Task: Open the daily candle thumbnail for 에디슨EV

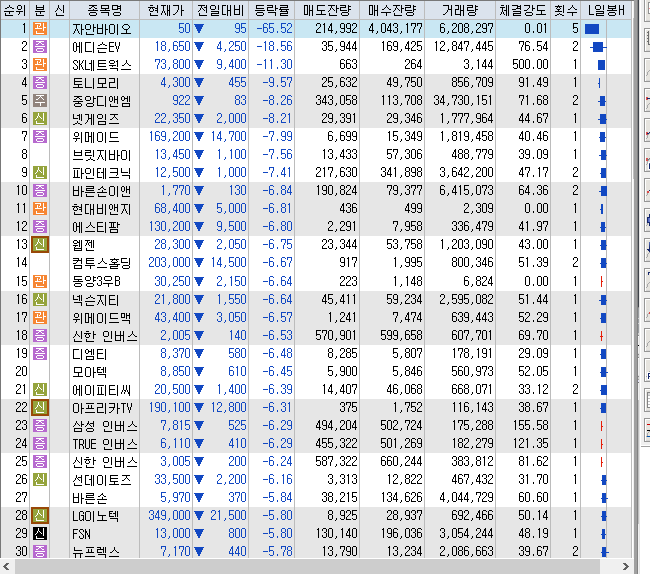Action: (x=598, y=47)
